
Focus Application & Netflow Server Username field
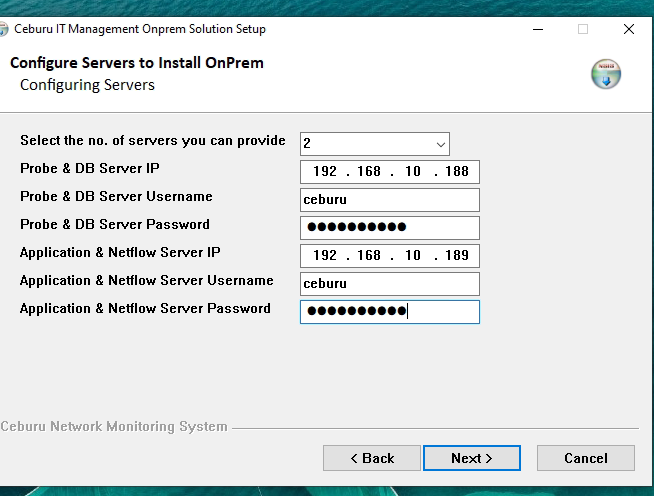click(x=390, y=284)
